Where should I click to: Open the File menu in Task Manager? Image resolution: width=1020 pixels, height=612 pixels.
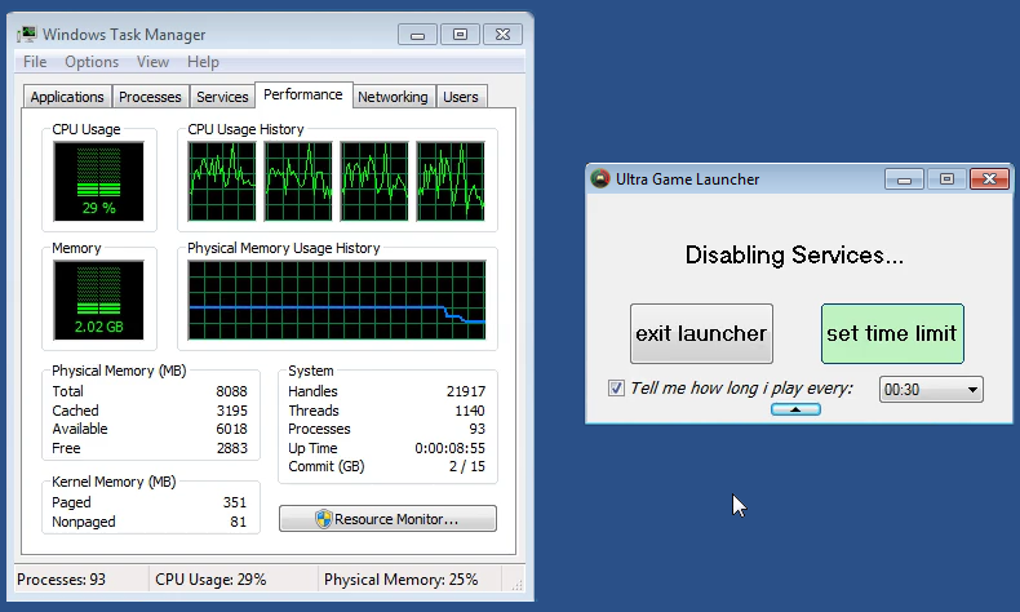click(35, 62)
